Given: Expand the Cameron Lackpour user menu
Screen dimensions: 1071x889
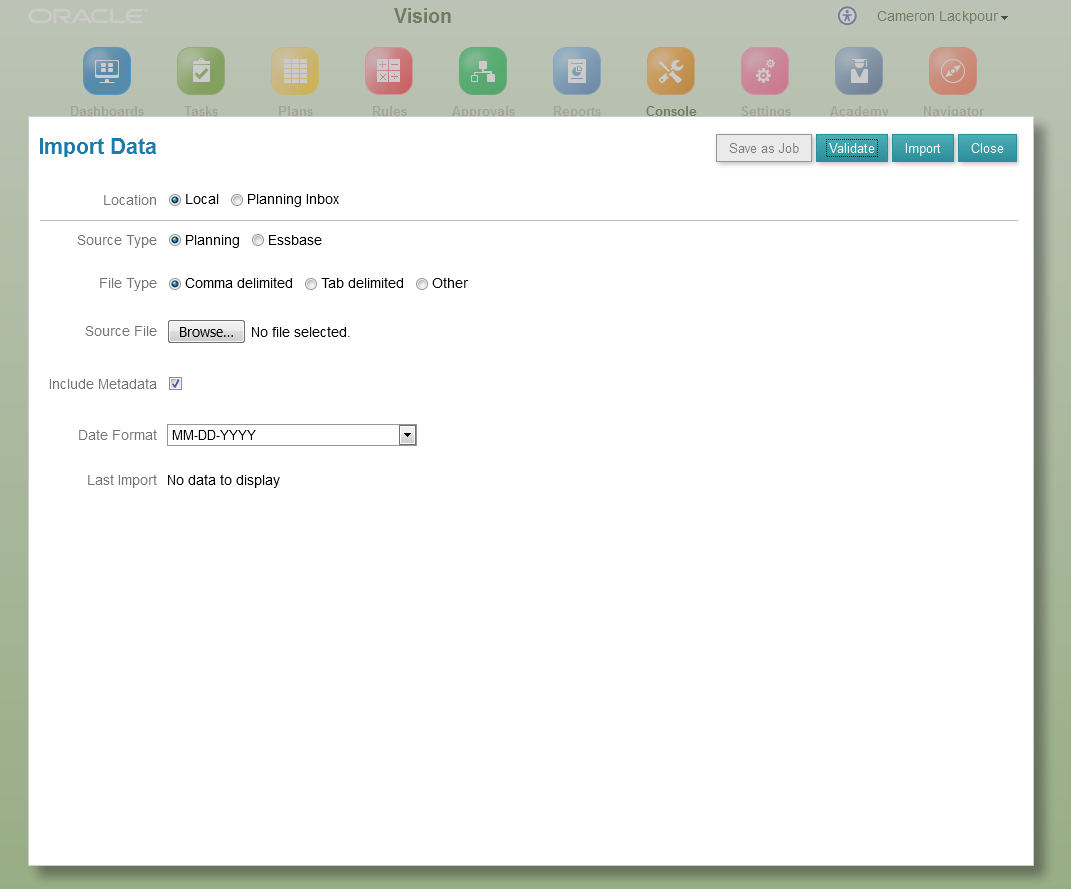Looking at the screenshot, I should 942,16.
